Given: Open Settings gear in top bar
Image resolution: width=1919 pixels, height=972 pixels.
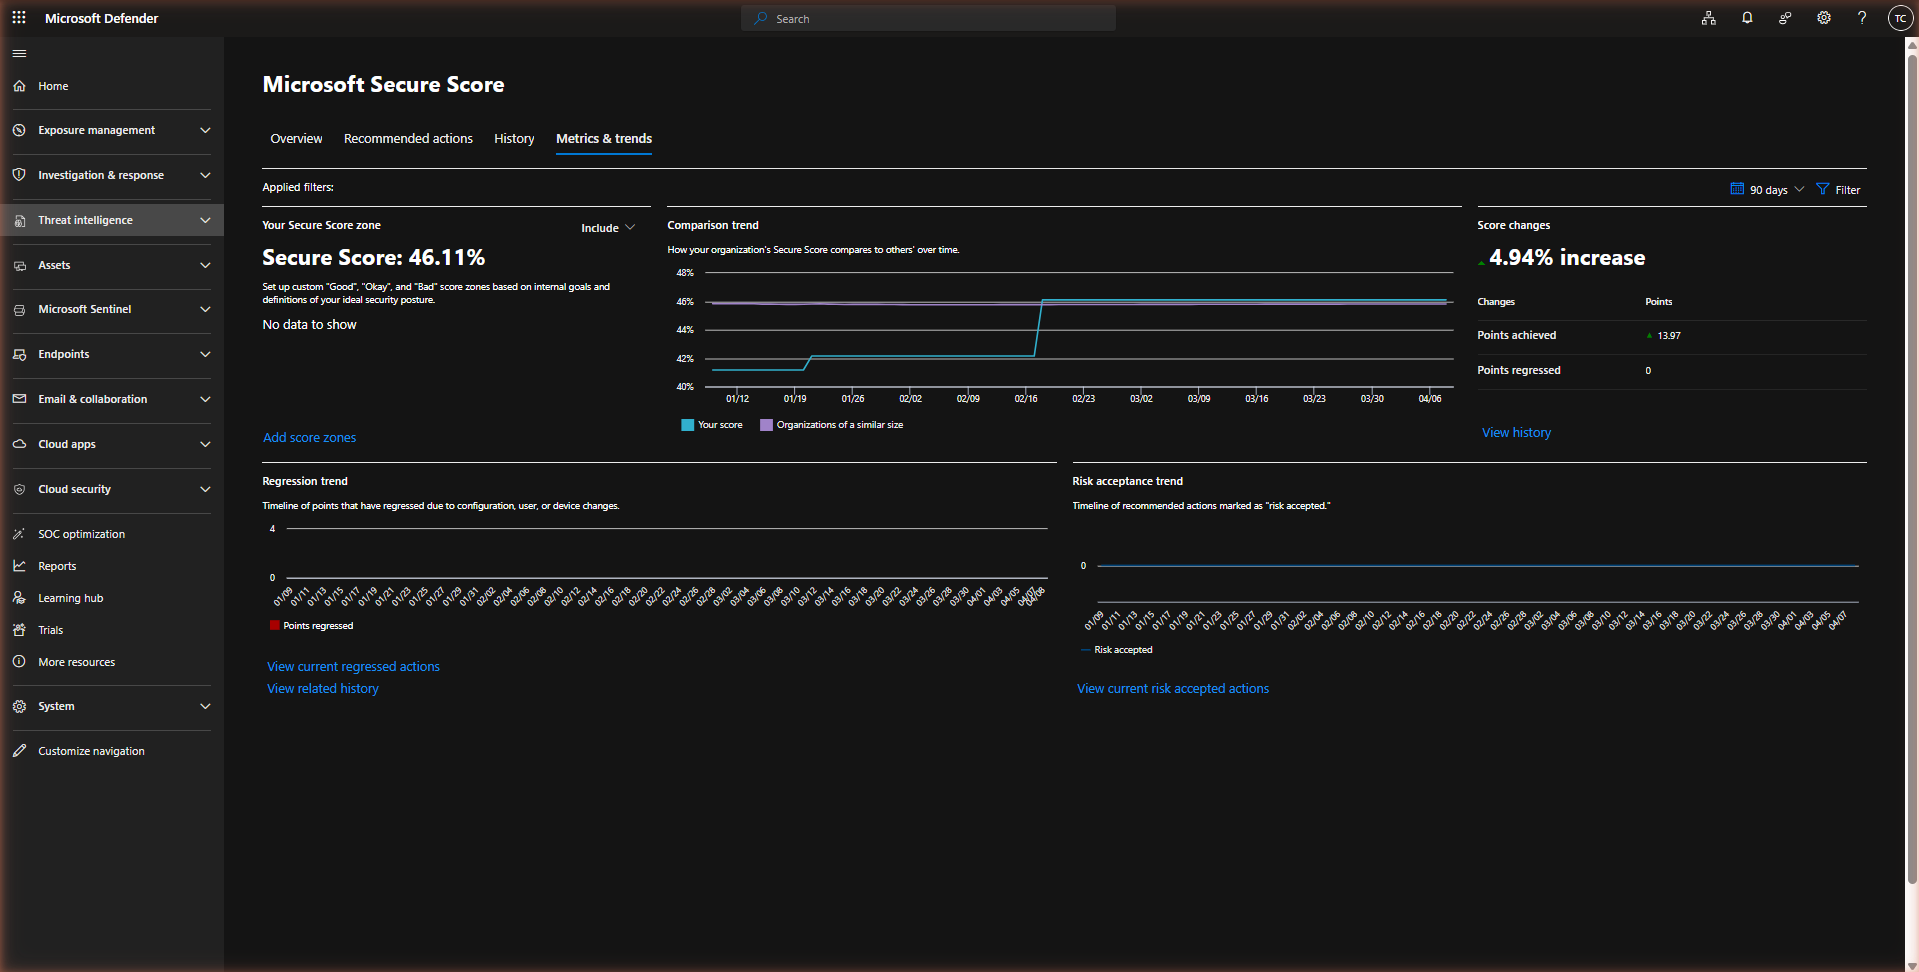Looking at the screenshot, I should coord(1824,18).
